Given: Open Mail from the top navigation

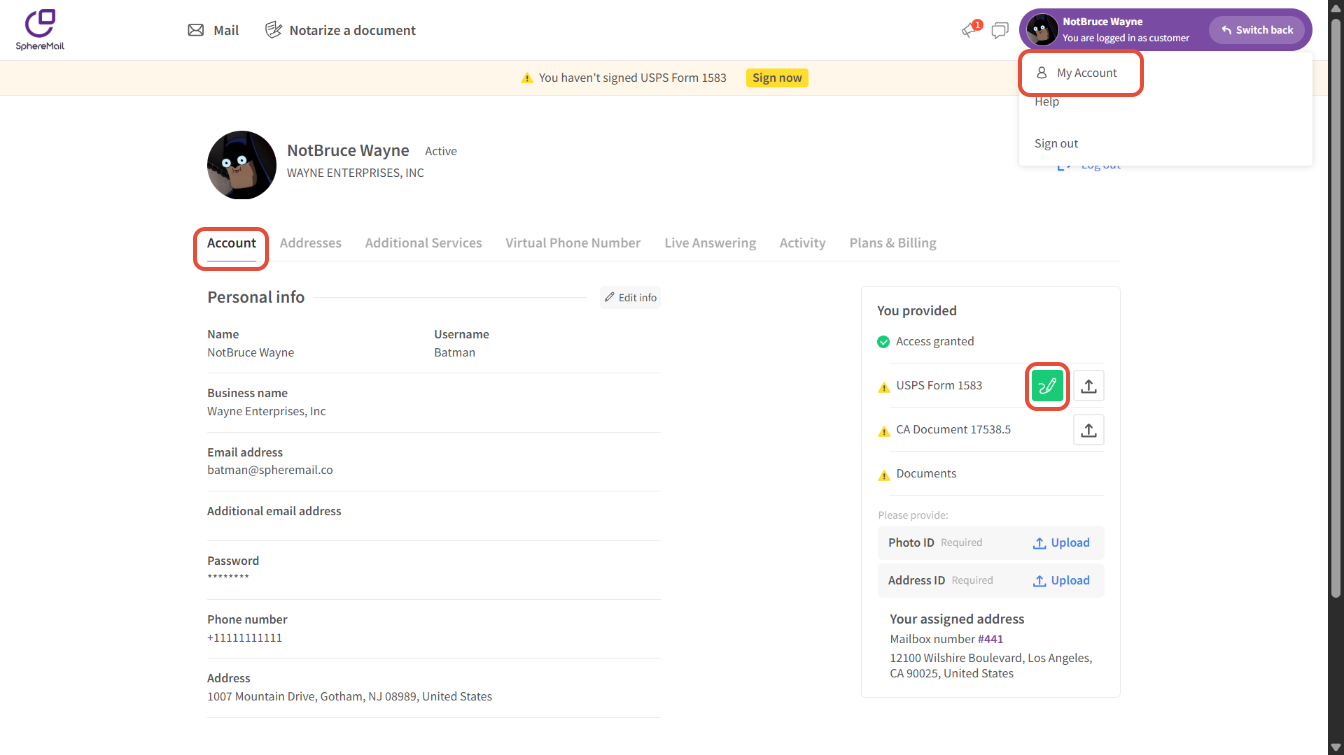Looking at the screenshot, I should [213, 30].
